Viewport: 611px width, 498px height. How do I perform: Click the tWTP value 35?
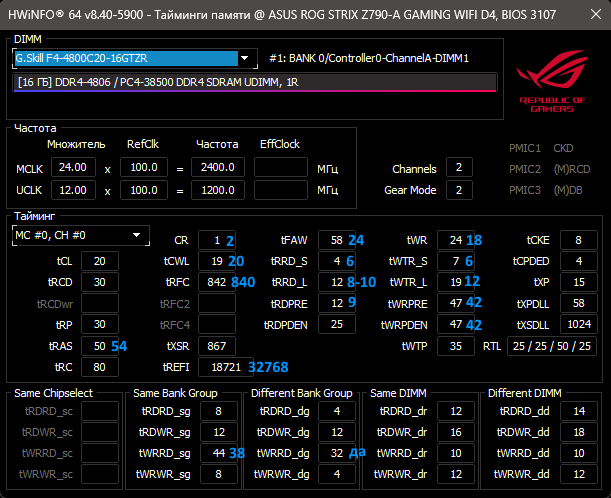click(456, 346)
